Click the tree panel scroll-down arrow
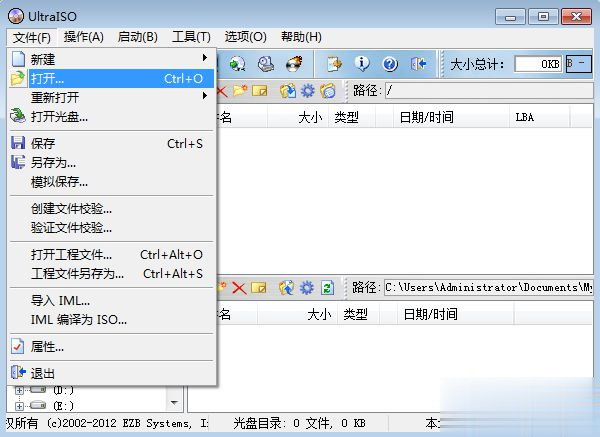 (x=174, y=403)
